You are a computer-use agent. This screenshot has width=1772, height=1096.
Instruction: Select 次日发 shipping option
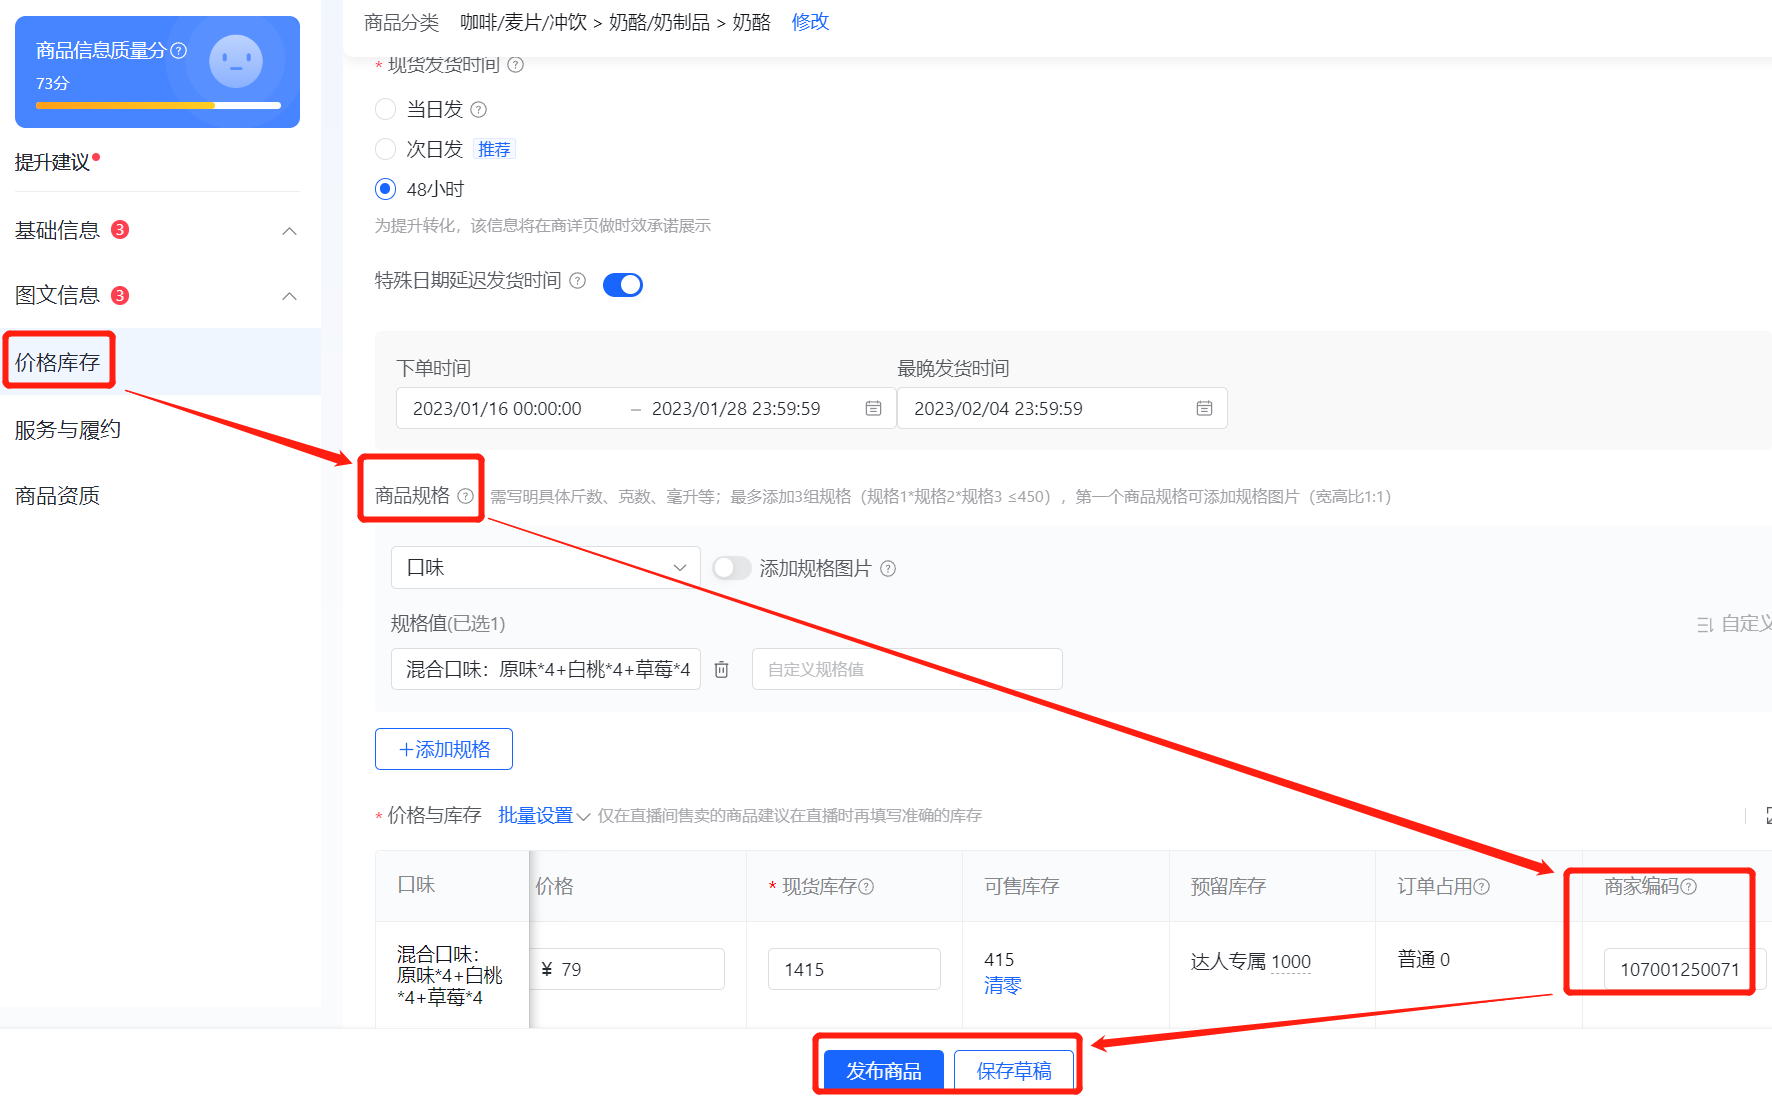click(385, 149)
